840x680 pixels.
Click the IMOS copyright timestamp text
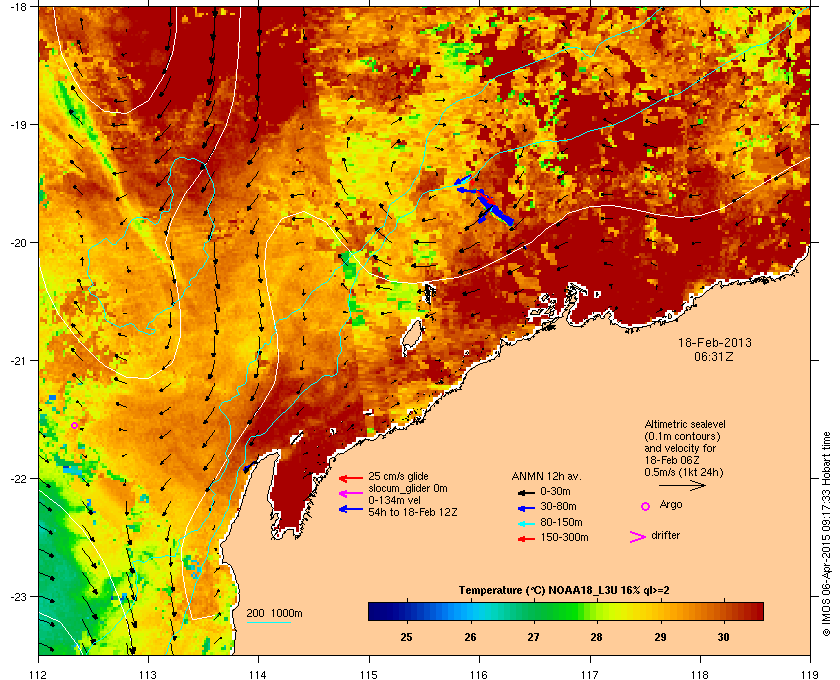coord(826,534)
